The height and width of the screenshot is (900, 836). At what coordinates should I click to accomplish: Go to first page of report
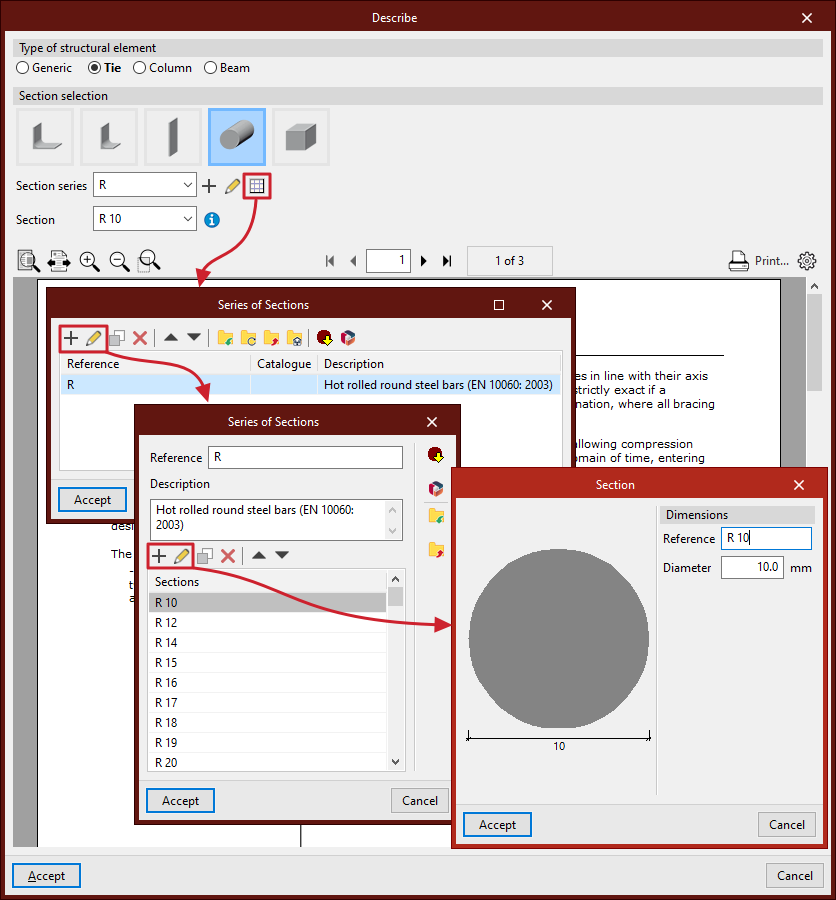pyautogui.click(x=330, y=261)
